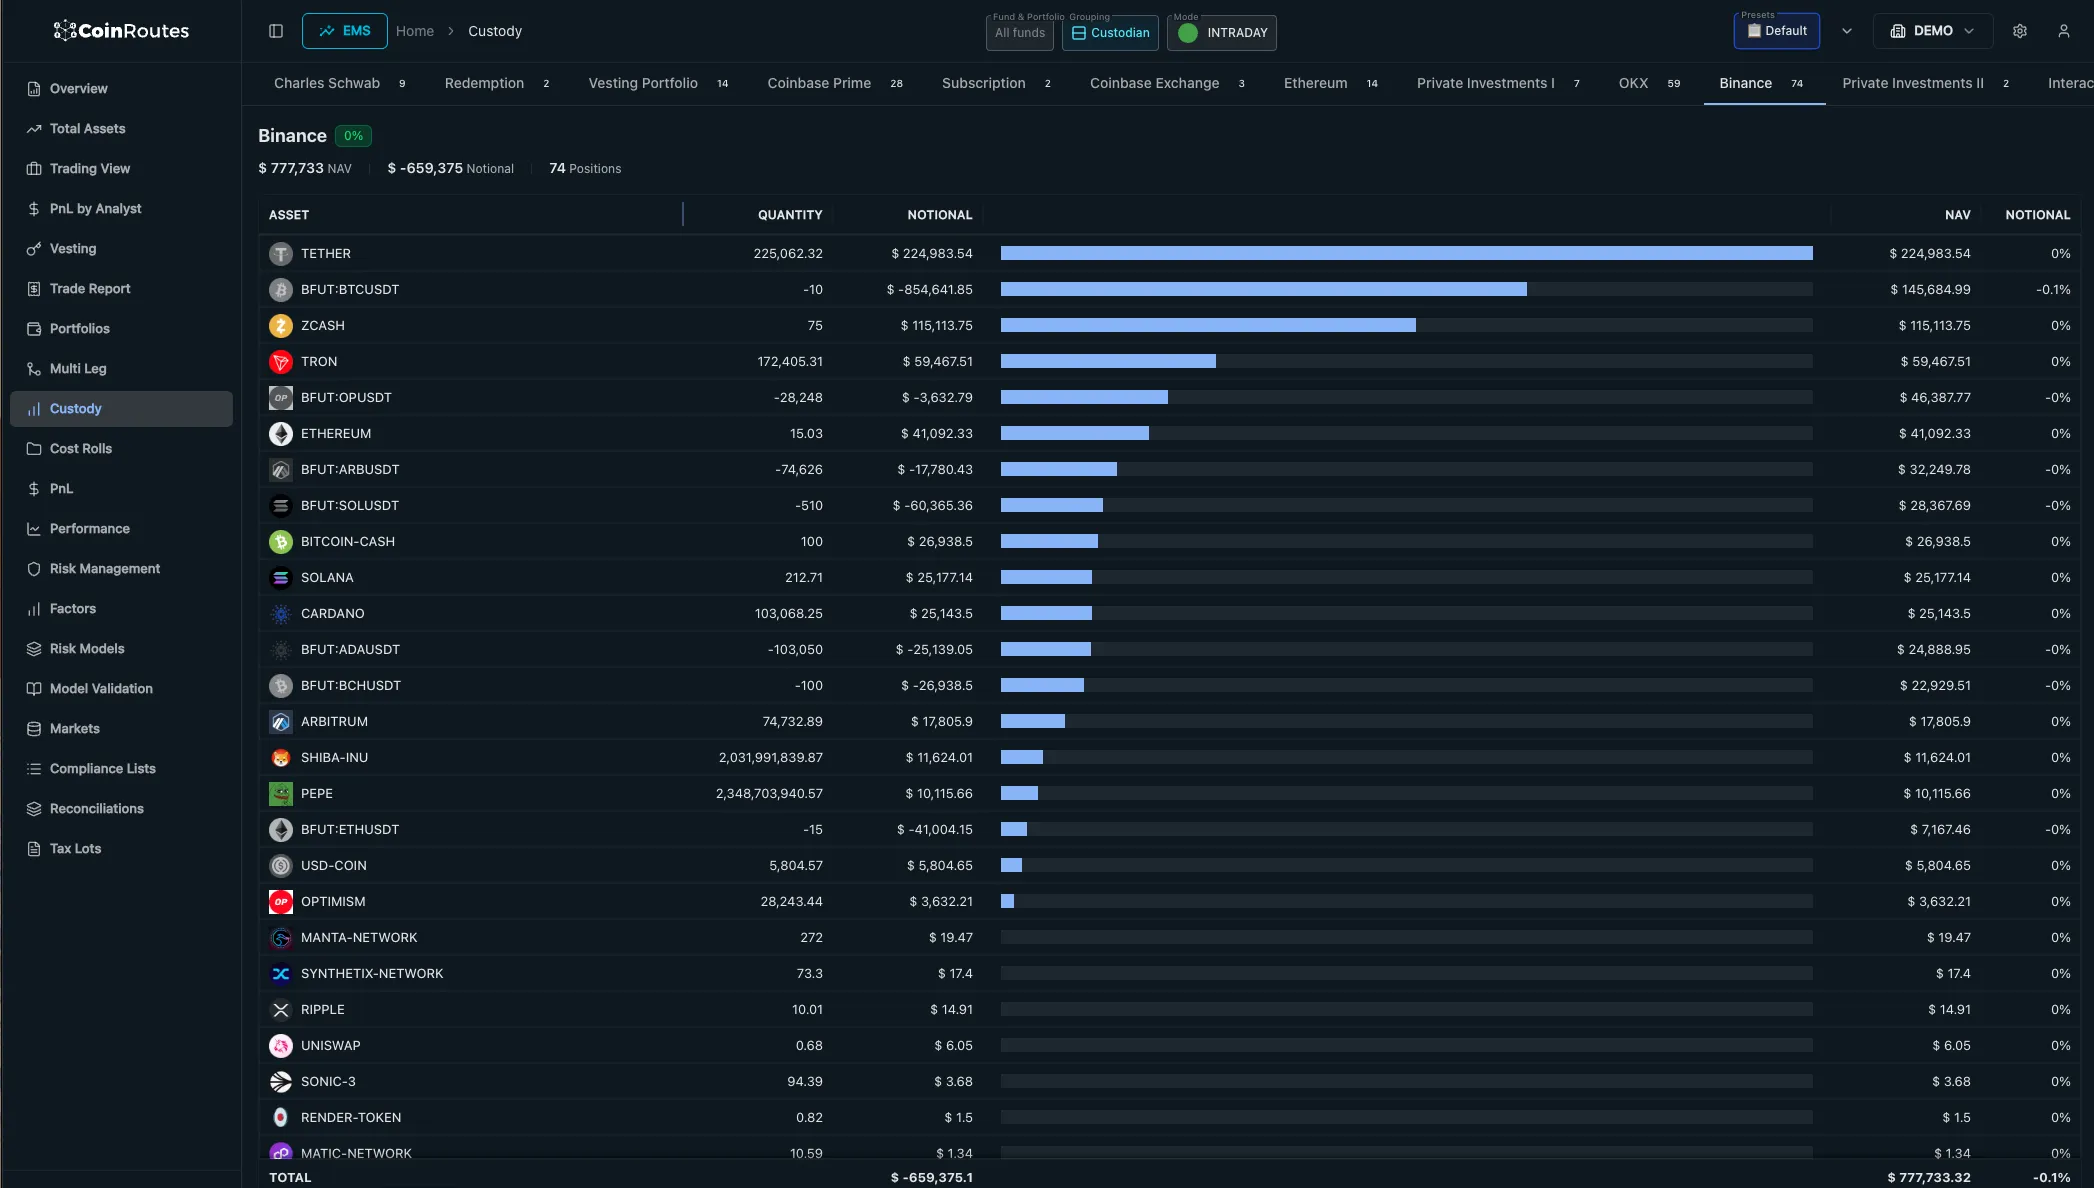This screenshot has height=1188, width=2094.
Task: Click the Zcash coin icon
Action: coord(281,326)
